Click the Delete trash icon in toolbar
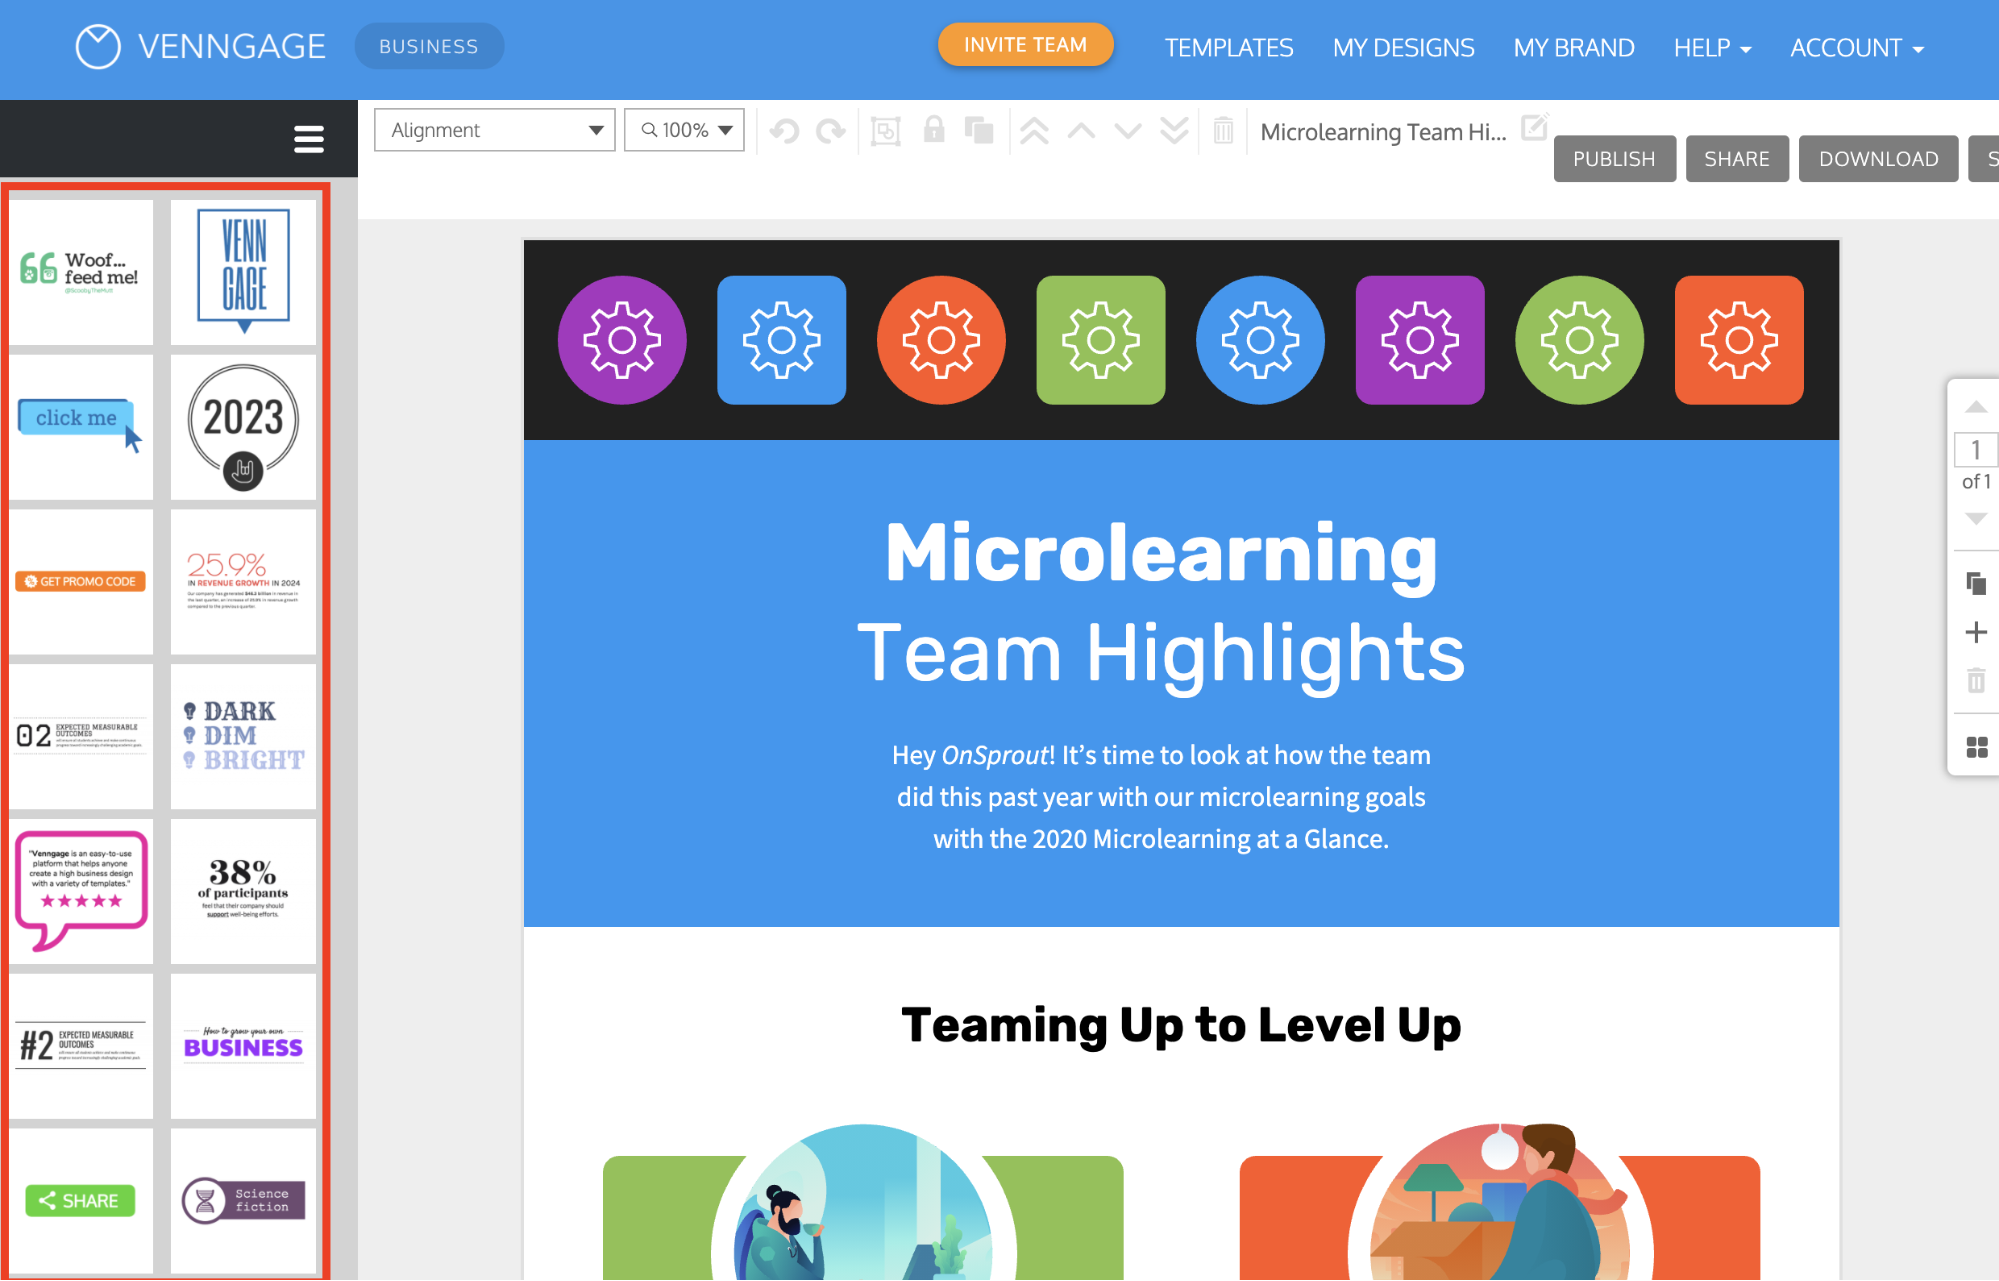Screen dimensions: 1999x1281 point(1223,131)
